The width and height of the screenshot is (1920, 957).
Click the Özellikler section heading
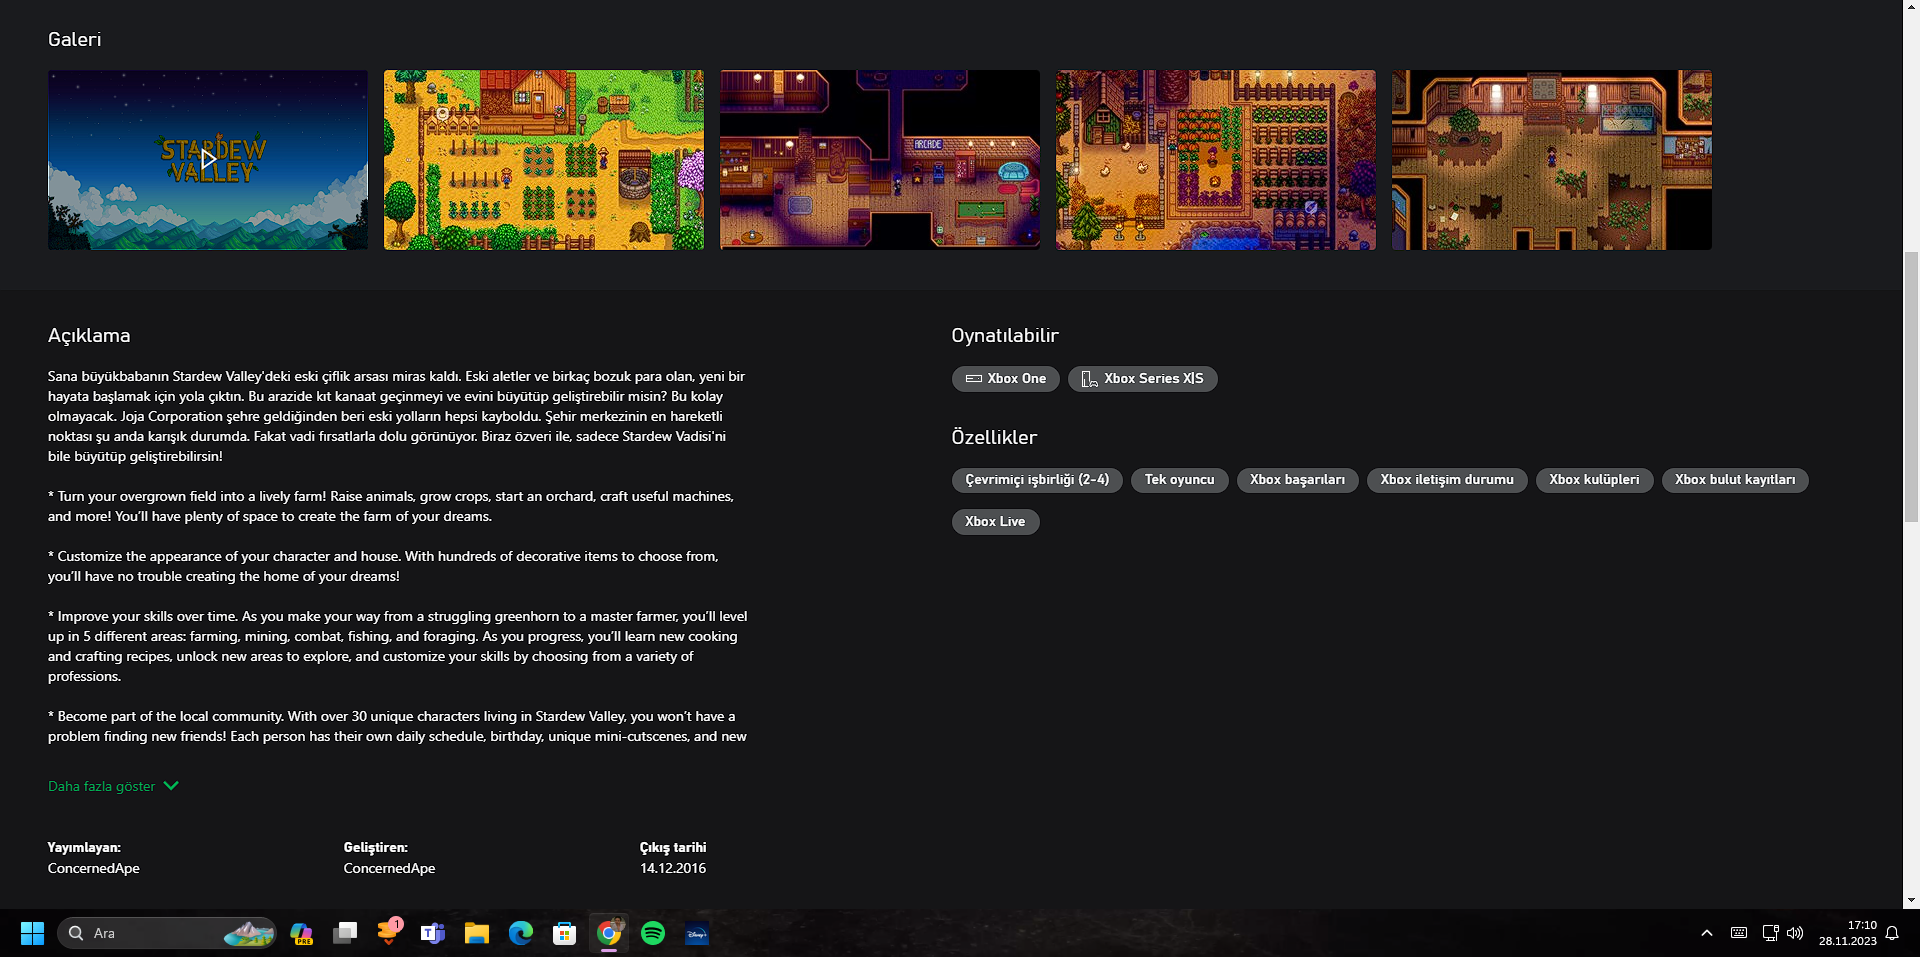[x=994, y=437]
